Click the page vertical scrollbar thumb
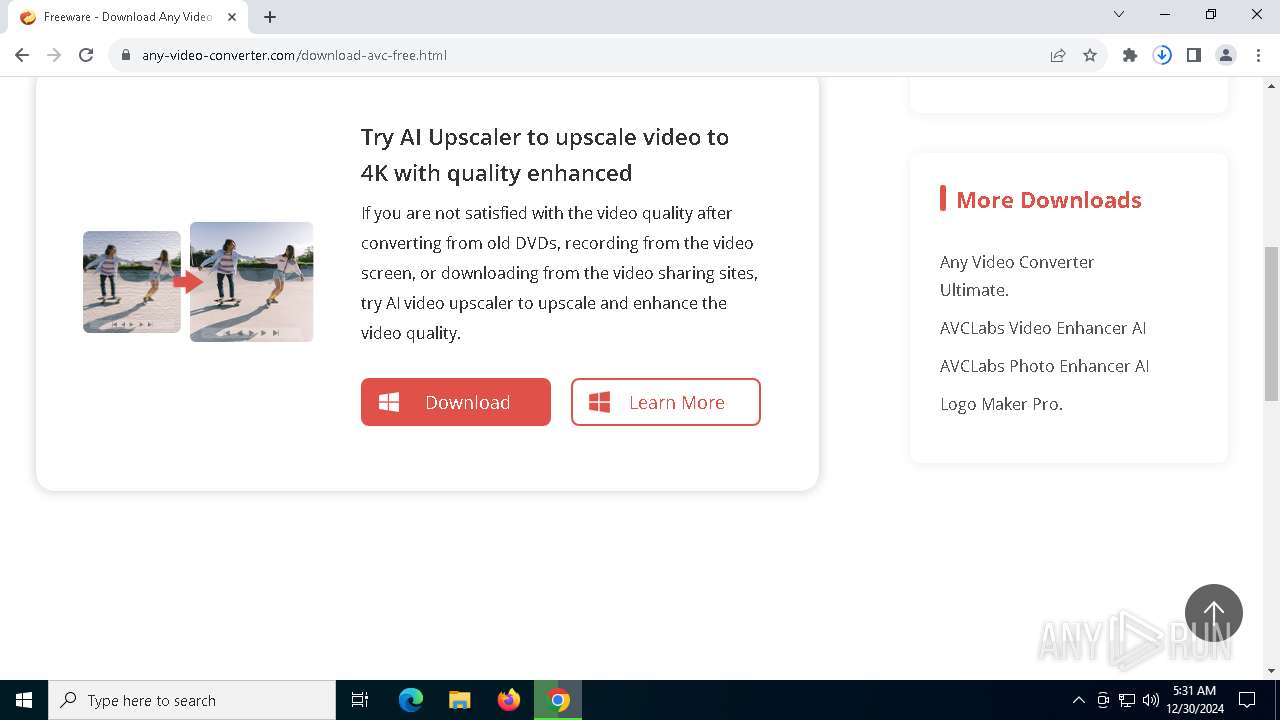This screenshot has height=720, width=1280. click(1271, 323)
